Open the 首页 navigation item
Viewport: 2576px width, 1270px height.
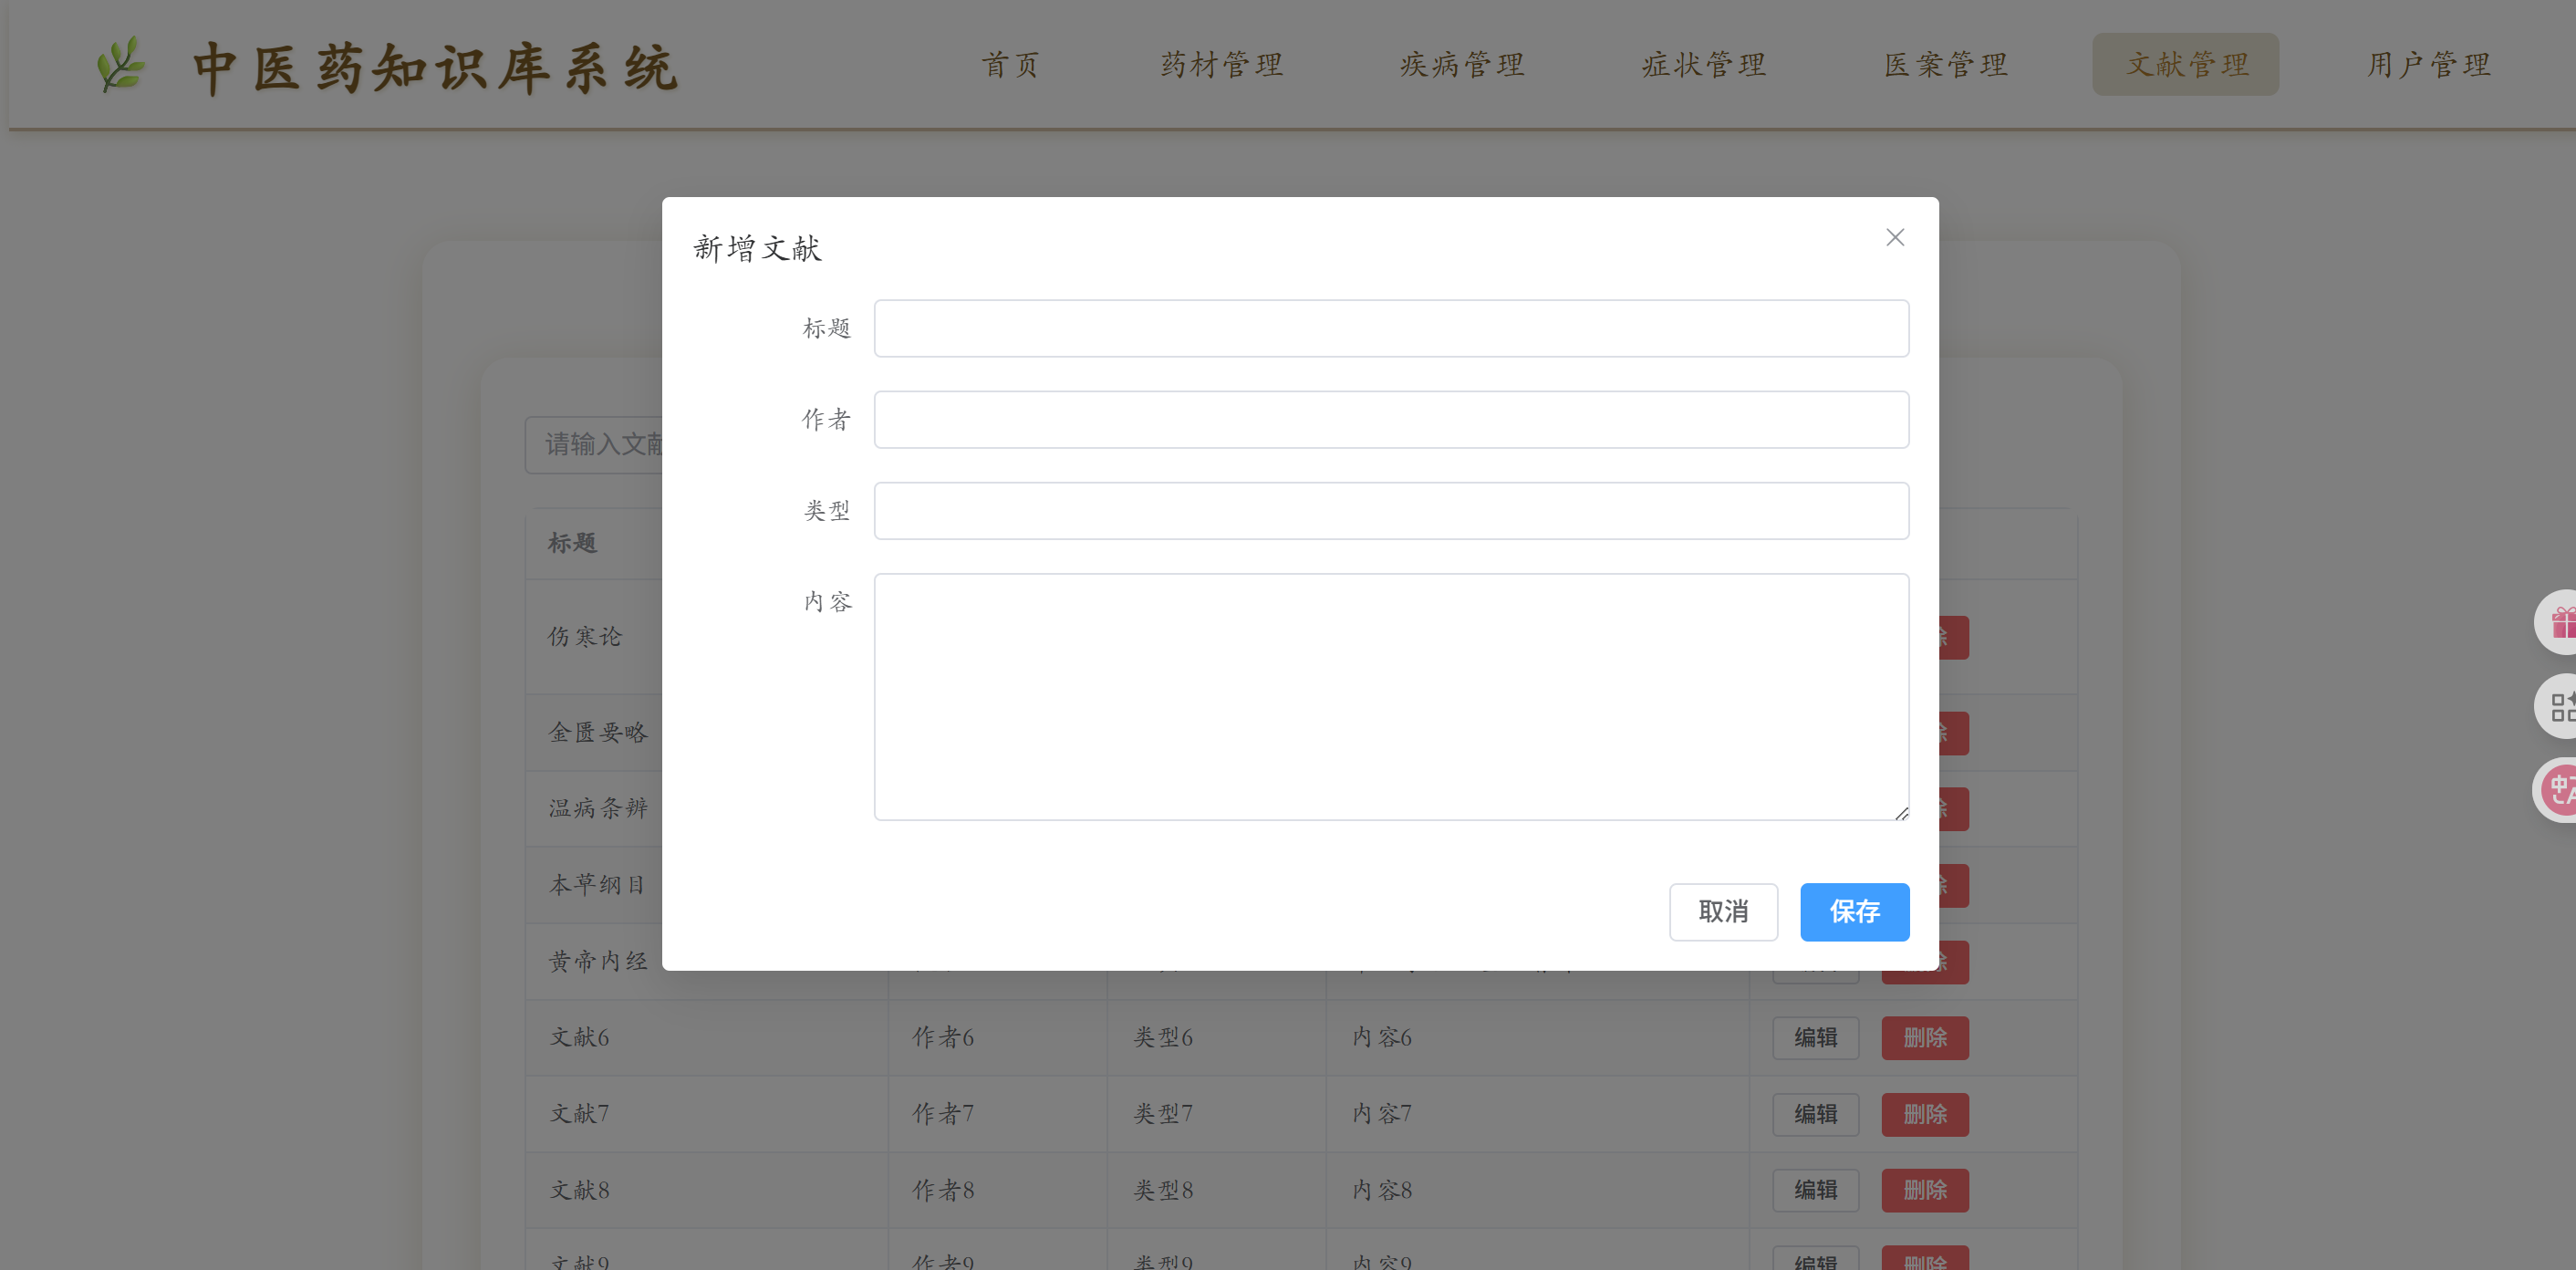pos(1010,65)
